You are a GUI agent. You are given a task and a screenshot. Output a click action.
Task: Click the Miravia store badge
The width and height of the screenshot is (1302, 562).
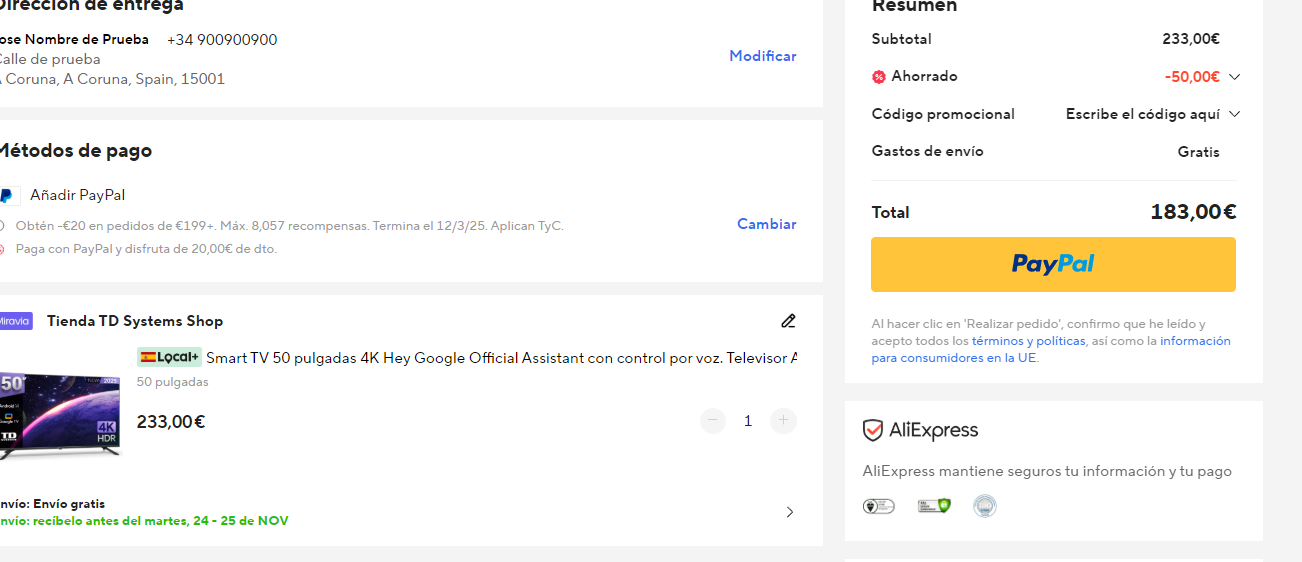coord(15,321)
